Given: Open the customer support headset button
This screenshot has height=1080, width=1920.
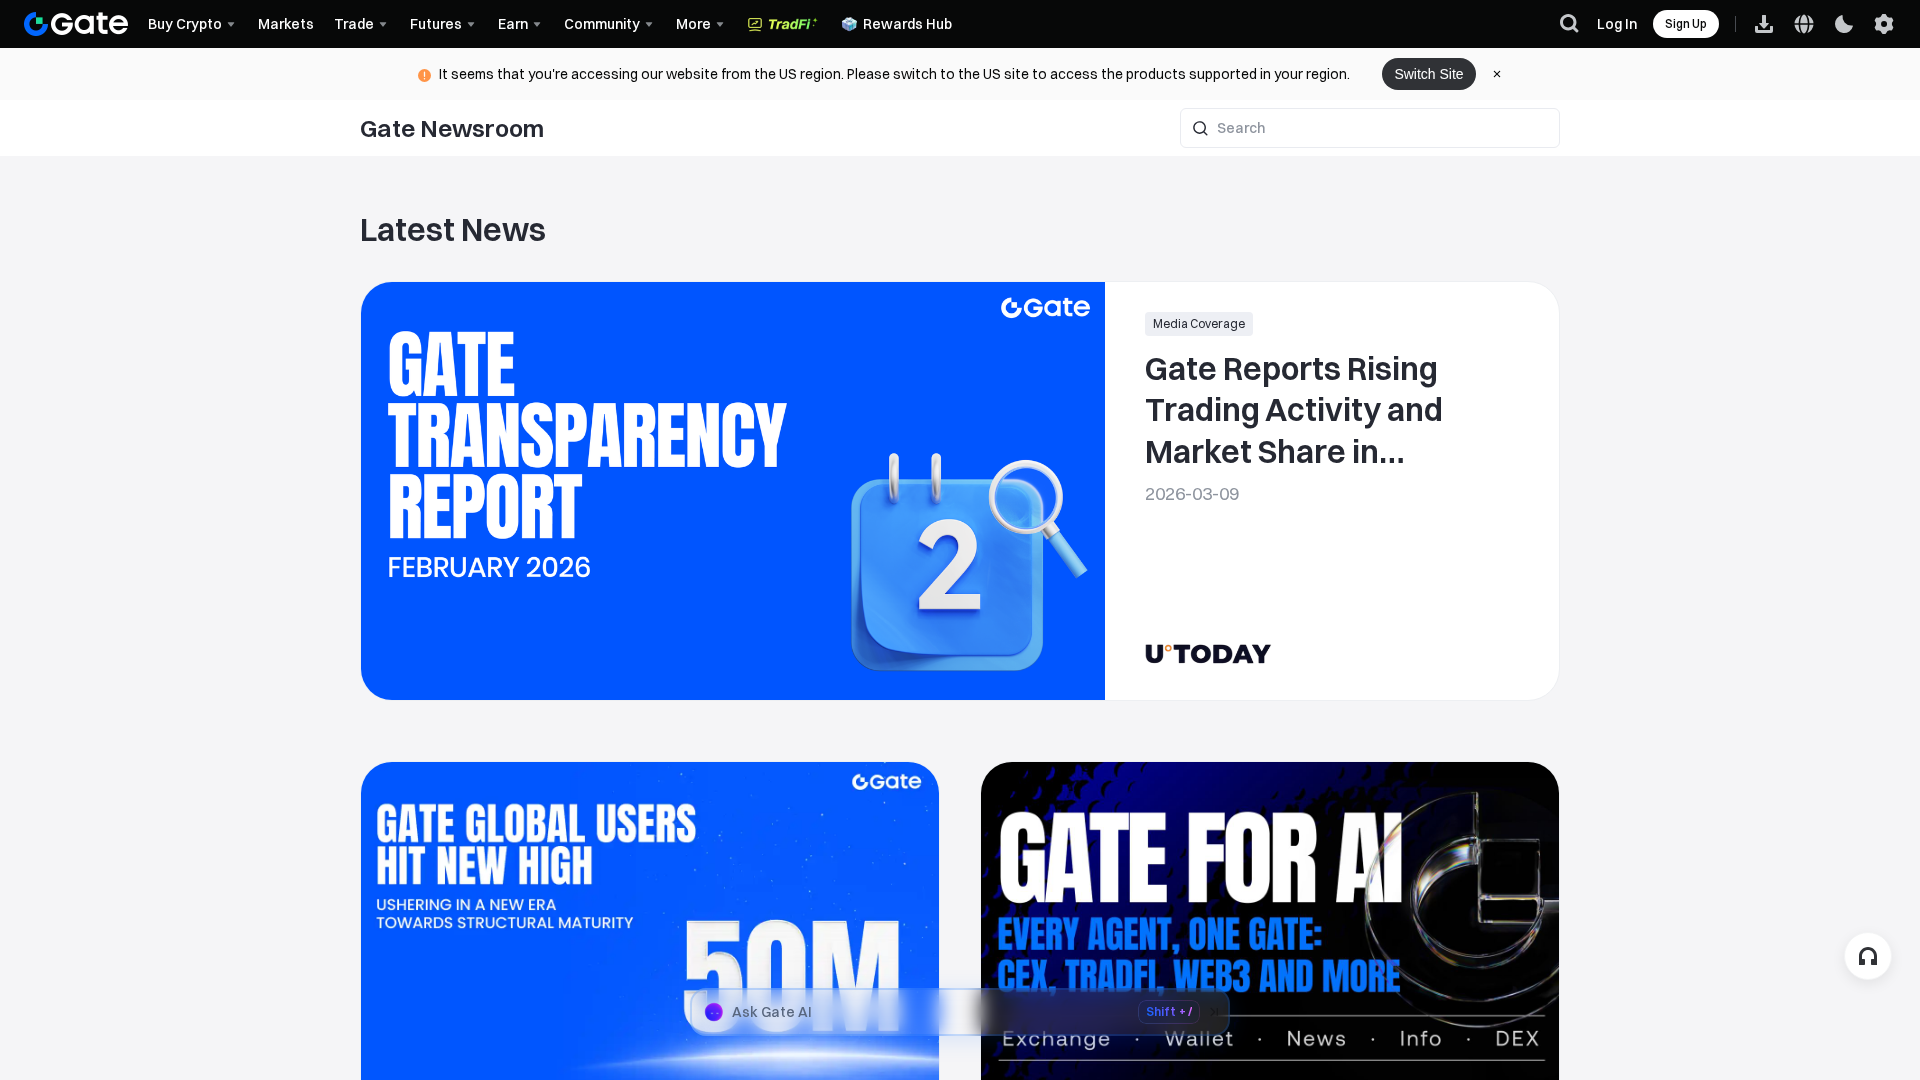Looking at the screenshot, I should tap(1867, 956).
